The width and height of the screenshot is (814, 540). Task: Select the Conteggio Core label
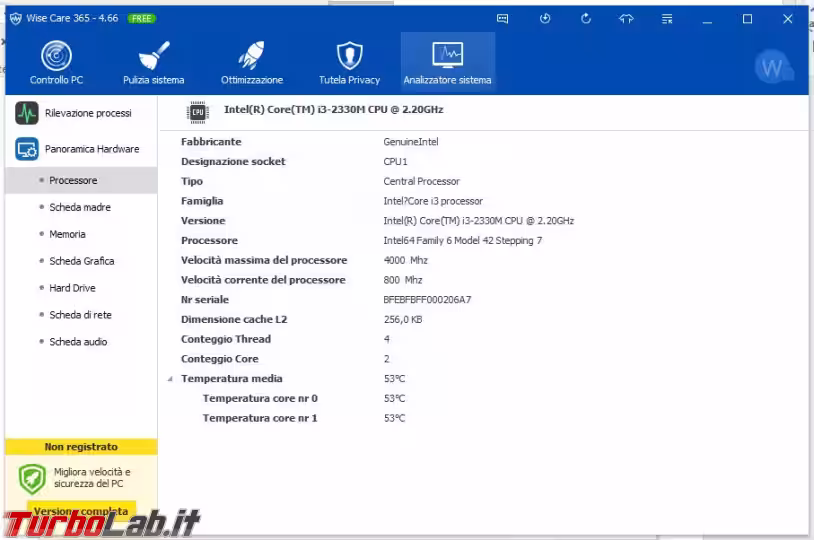pos(220,359)
